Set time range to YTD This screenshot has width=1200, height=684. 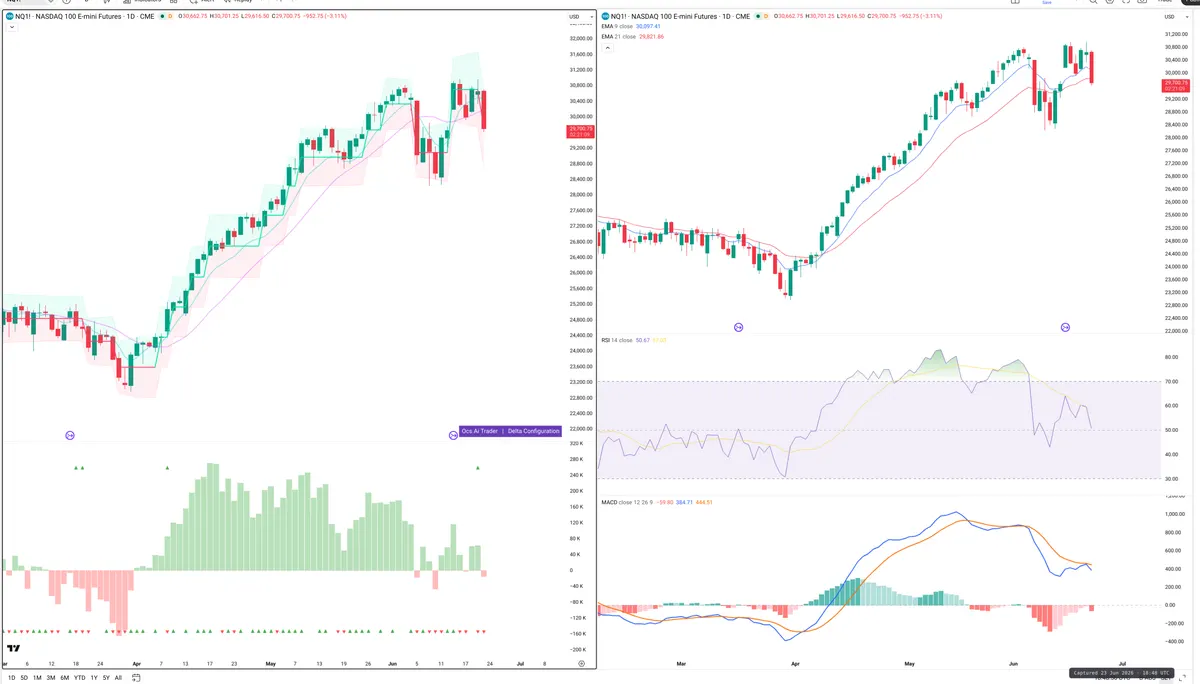click(79, 678)
